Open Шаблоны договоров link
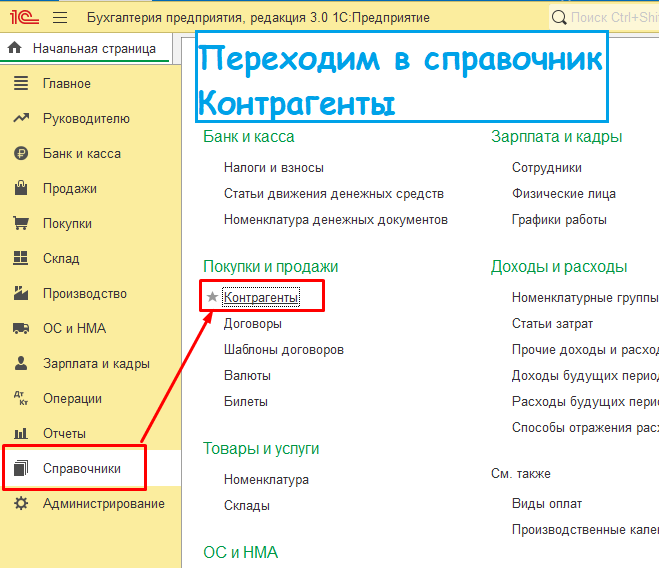659x568 pixels. (284, 349)
